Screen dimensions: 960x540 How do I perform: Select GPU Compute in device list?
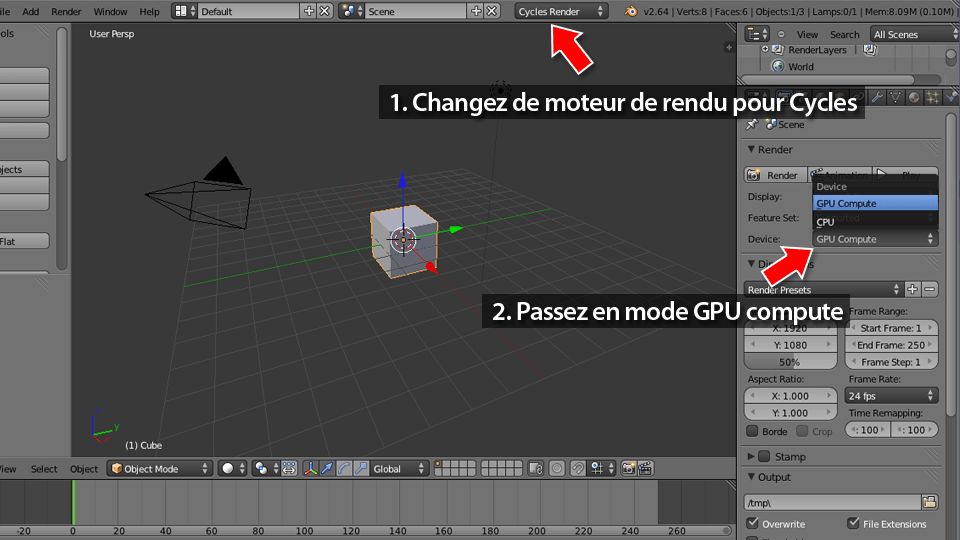(x=875, y=203)
